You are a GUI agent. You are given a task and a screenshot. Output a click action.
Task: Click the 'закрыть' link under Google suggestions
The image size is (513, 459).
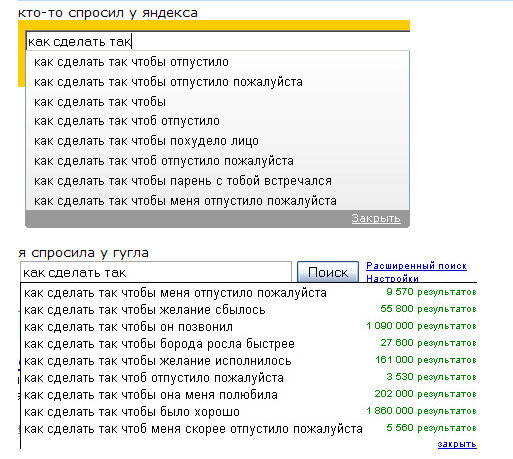pos(457,444)
